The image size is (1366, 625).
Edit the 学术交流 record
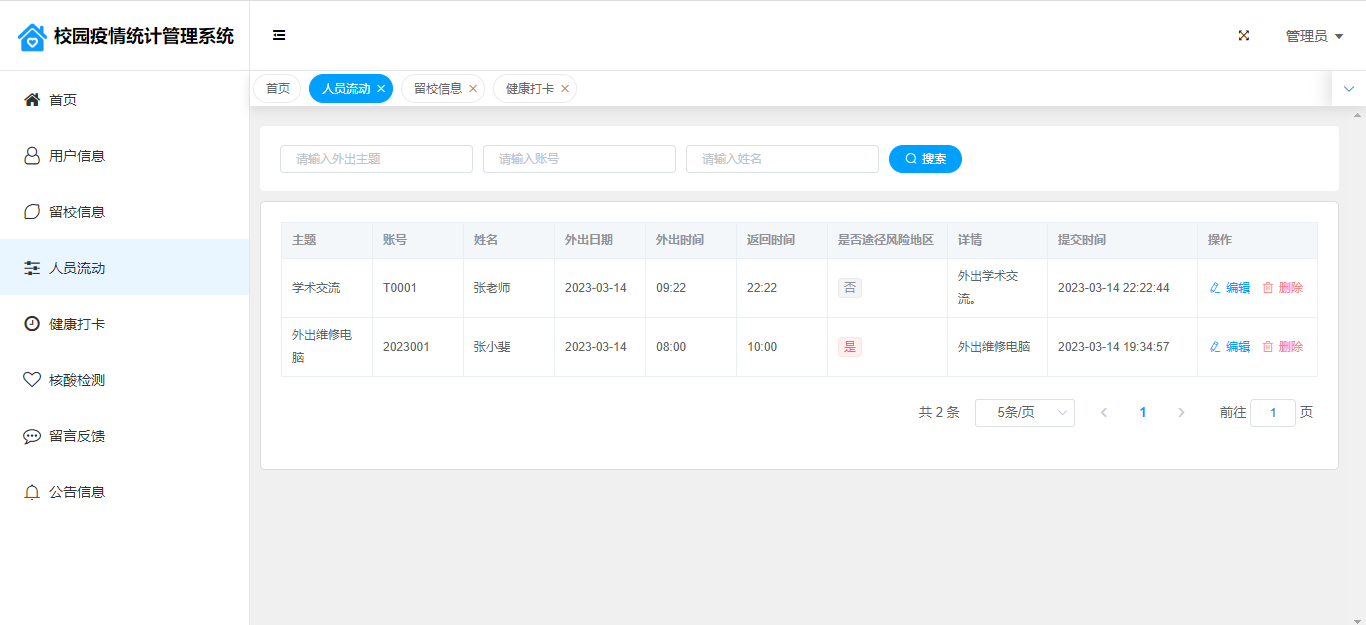click(x=1230, y=288)
